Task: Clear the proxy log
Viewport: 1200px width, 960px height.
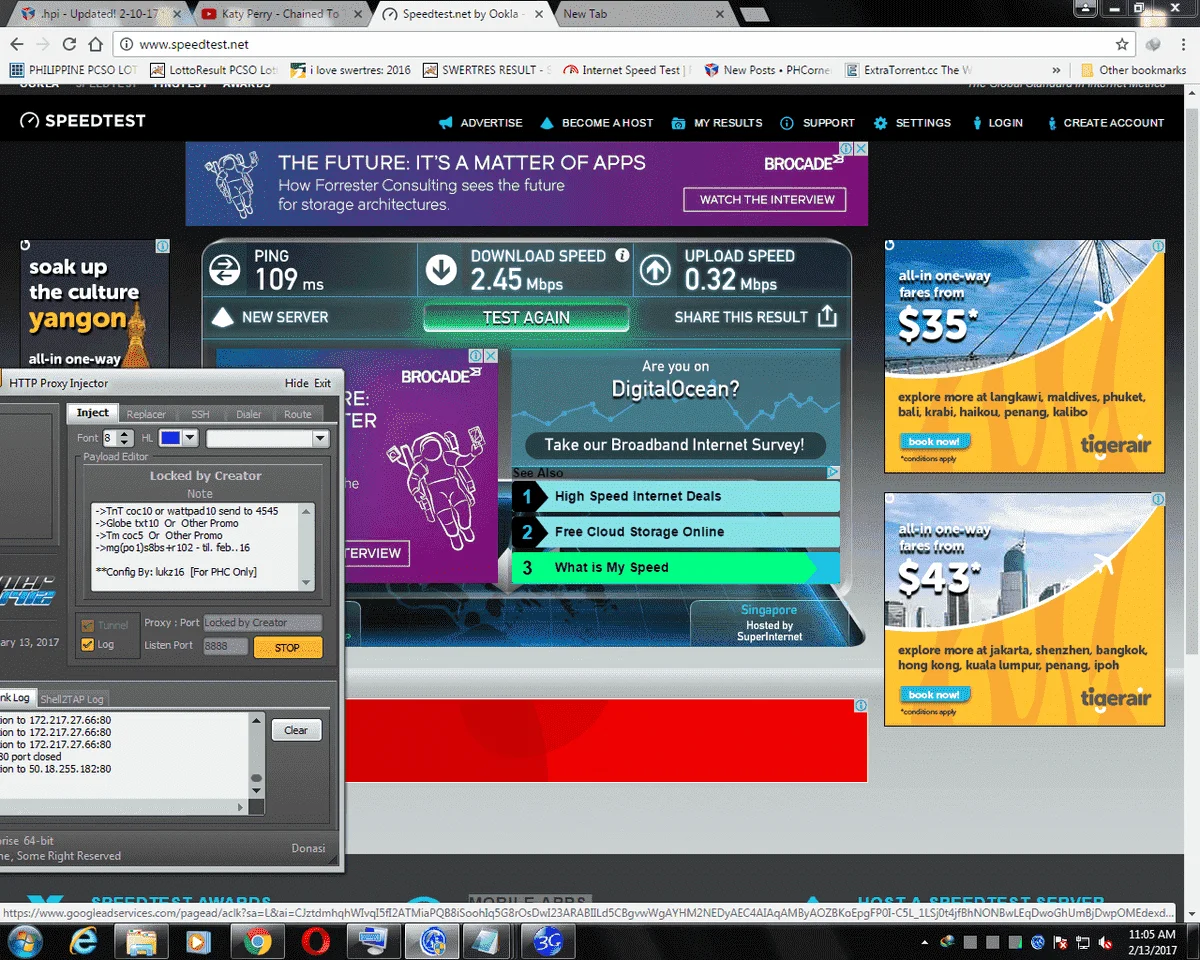Action: (296, 730)
